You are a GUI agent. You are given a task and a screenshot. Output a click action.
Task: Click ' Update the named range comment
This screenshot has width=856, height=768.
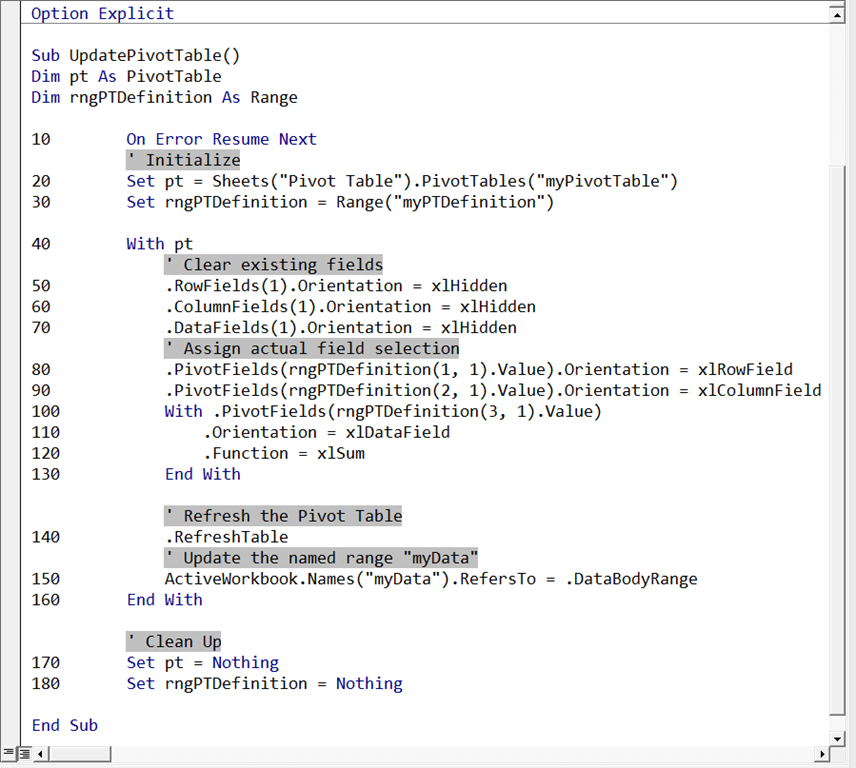[321, 558]
